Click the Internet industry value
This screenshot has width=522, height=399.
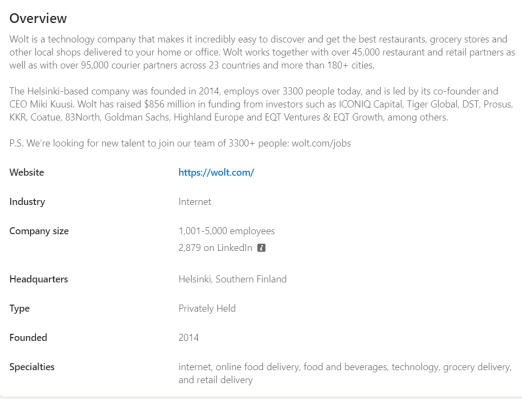tap(195, 202)
